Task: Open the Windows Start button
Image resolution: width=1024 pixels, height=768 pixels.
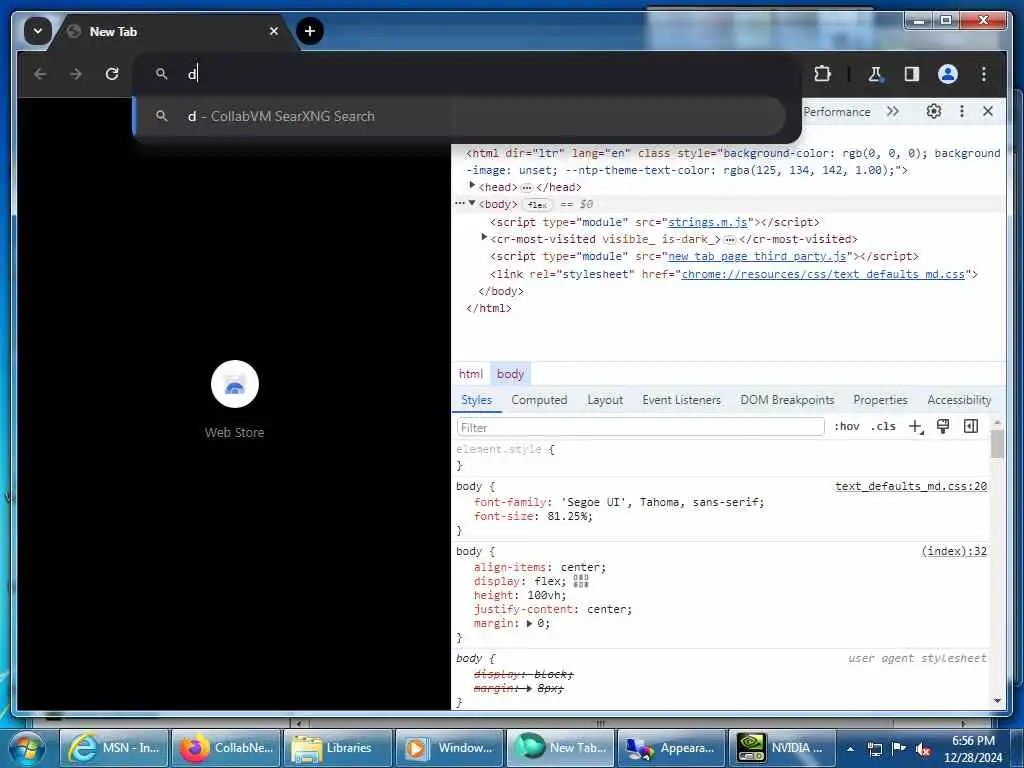Action: click(x=27, y=748)
